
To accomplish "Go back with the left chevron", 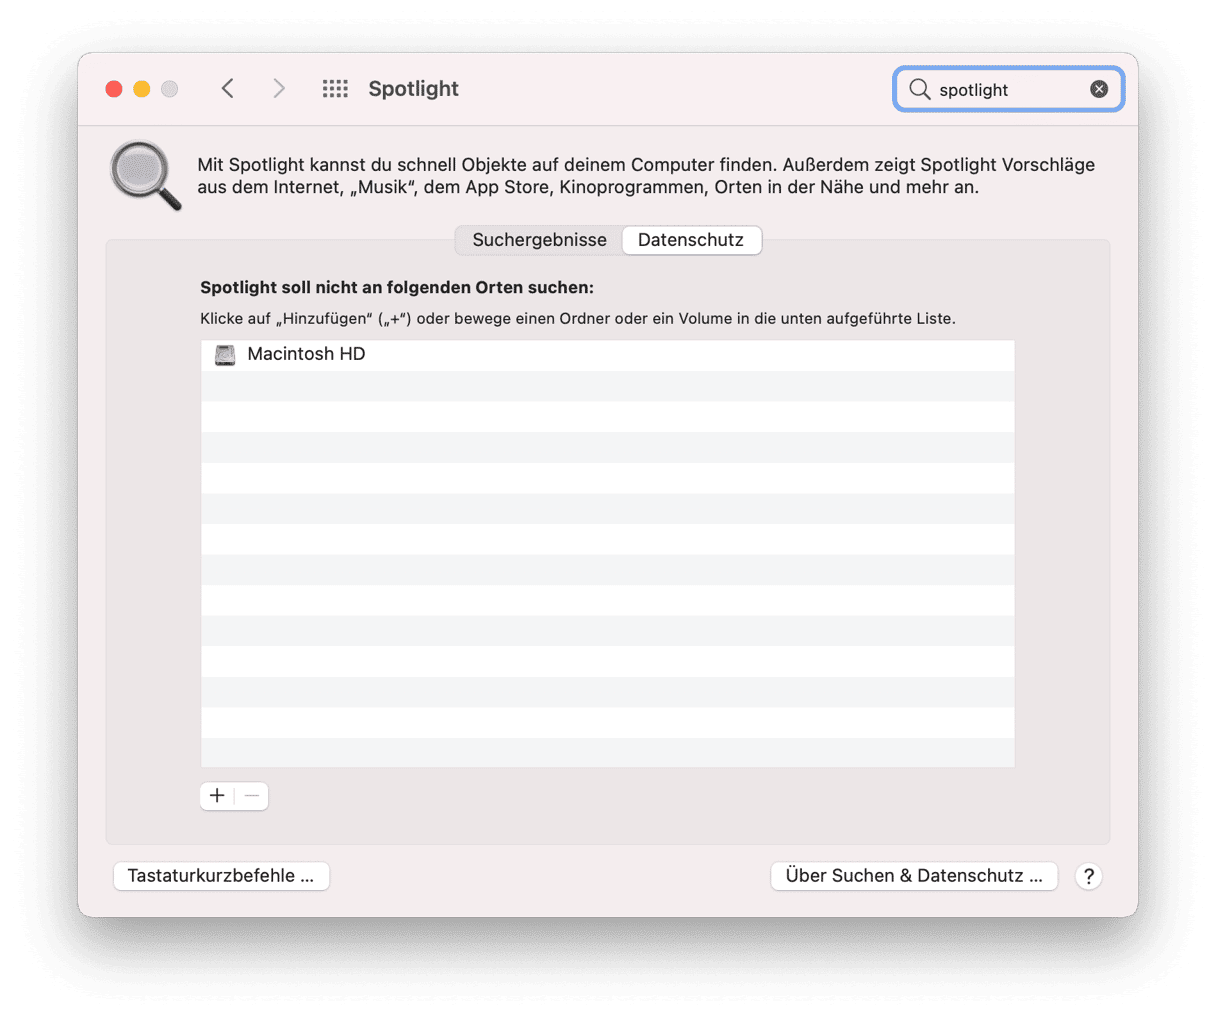I will pyautogui.click(x=228, y=89).
